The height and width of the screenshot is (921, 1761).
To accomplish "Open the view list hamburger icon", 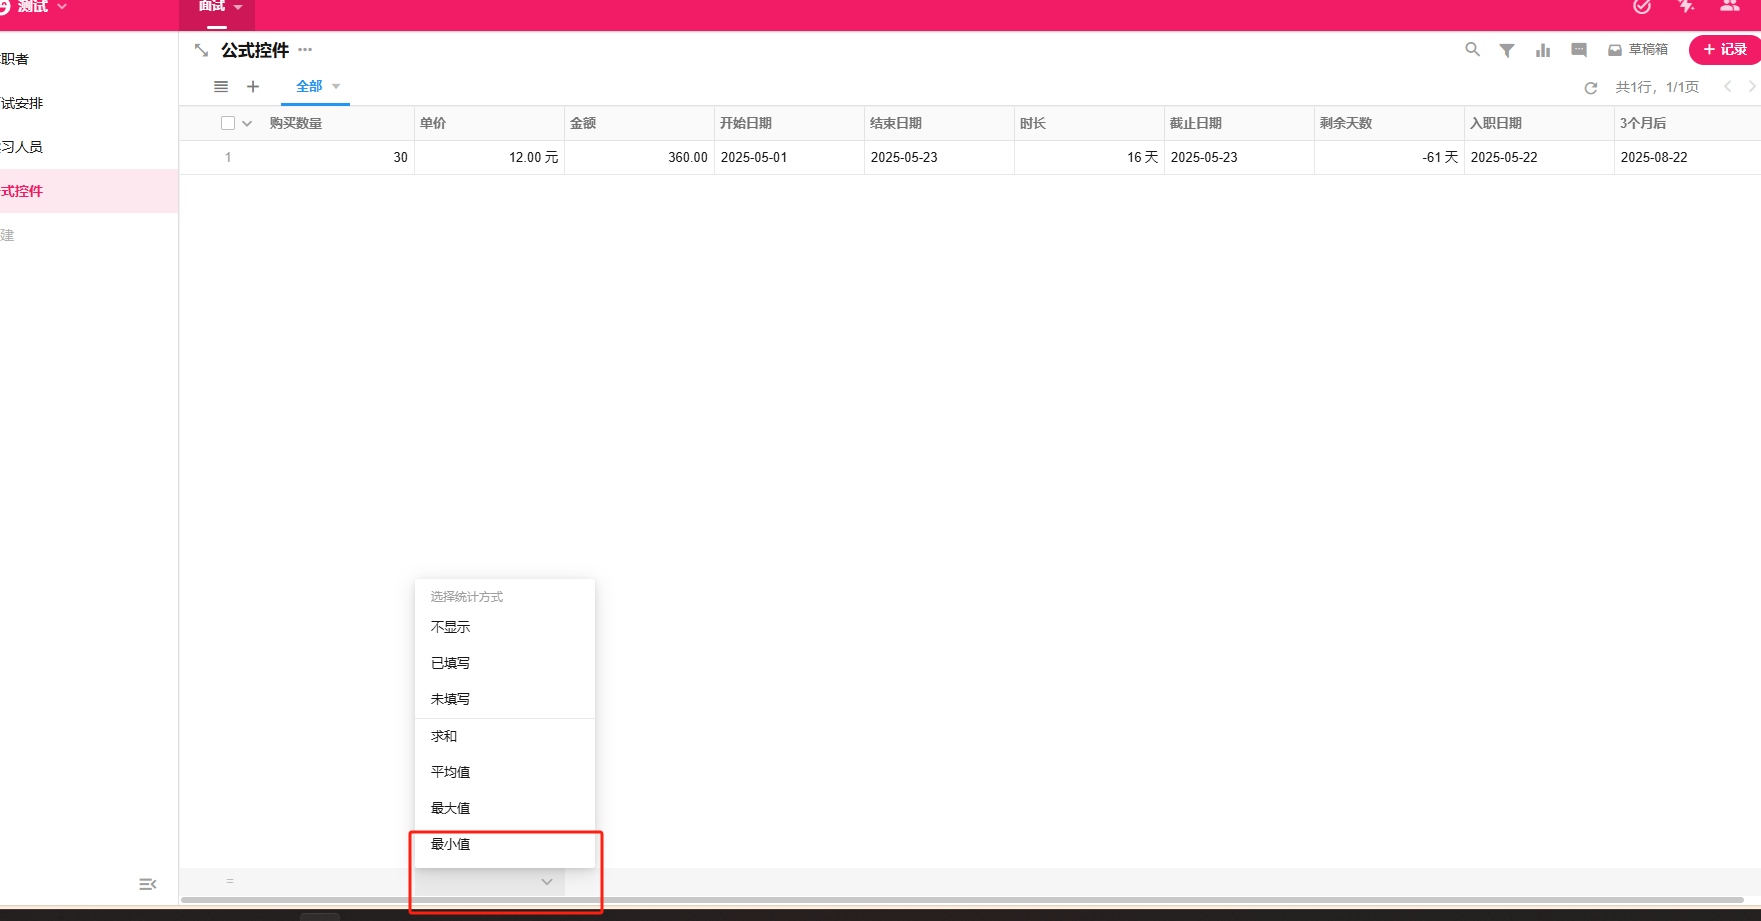I will point(221,87).
